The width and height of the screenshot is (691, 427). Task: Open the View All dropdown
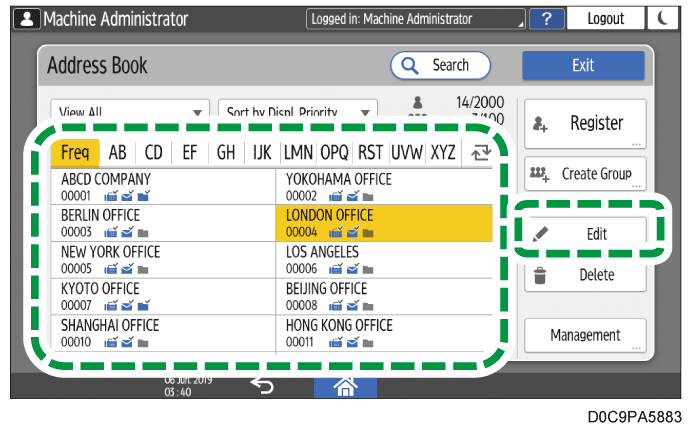(129, 112)
